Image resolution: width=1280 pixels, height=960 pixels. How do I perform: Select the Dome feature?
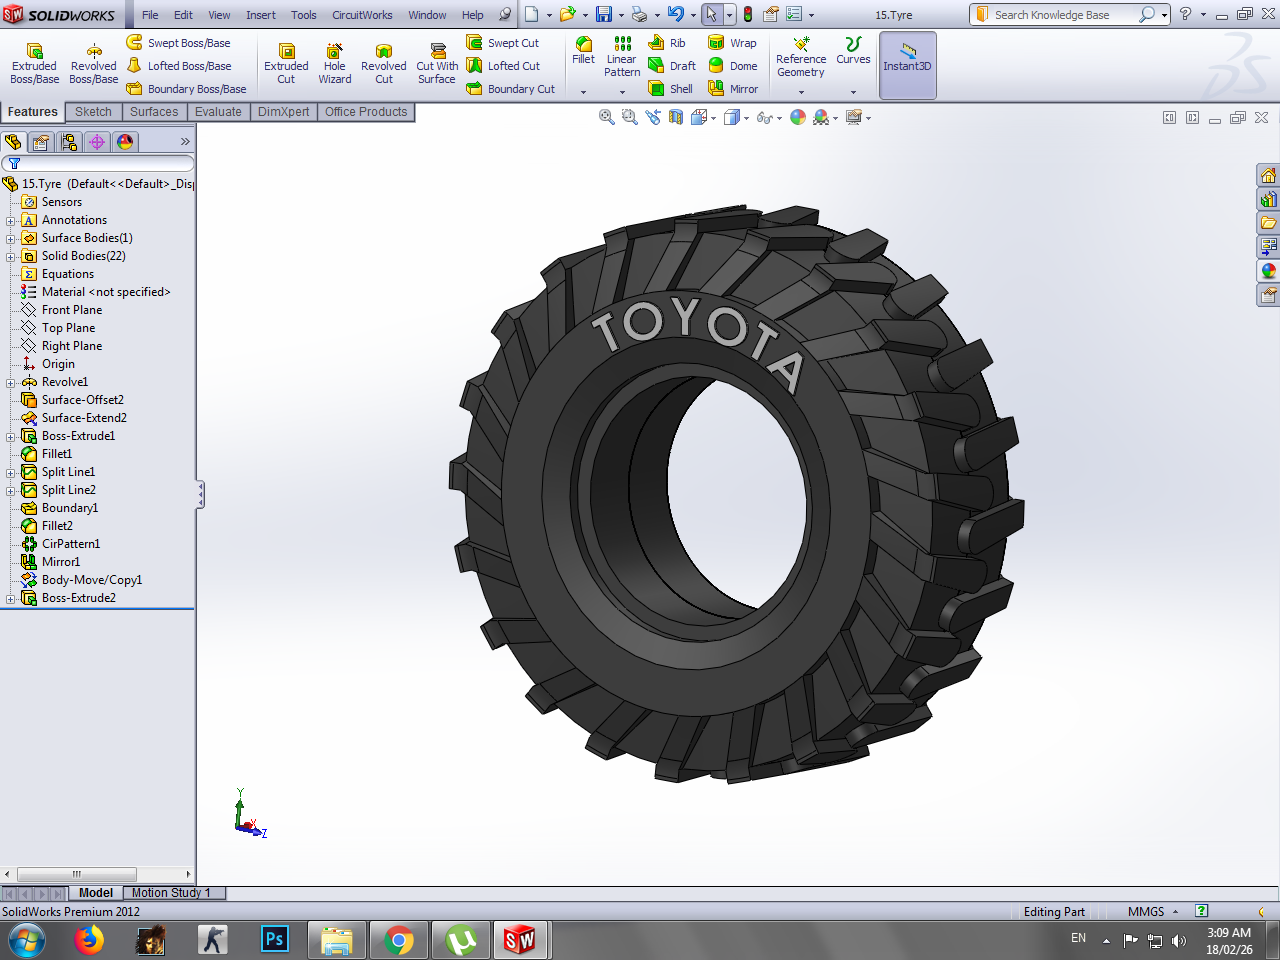click(732, 66)
